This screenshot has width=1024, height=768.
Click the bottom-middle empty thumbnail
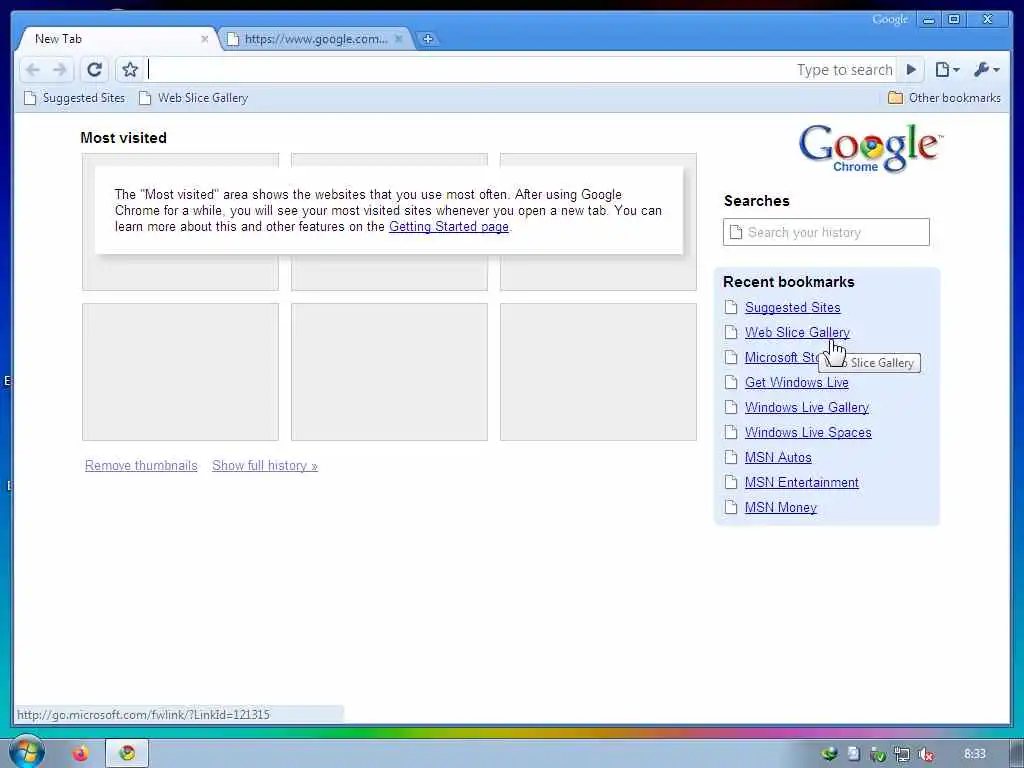[x=389, y=372]
